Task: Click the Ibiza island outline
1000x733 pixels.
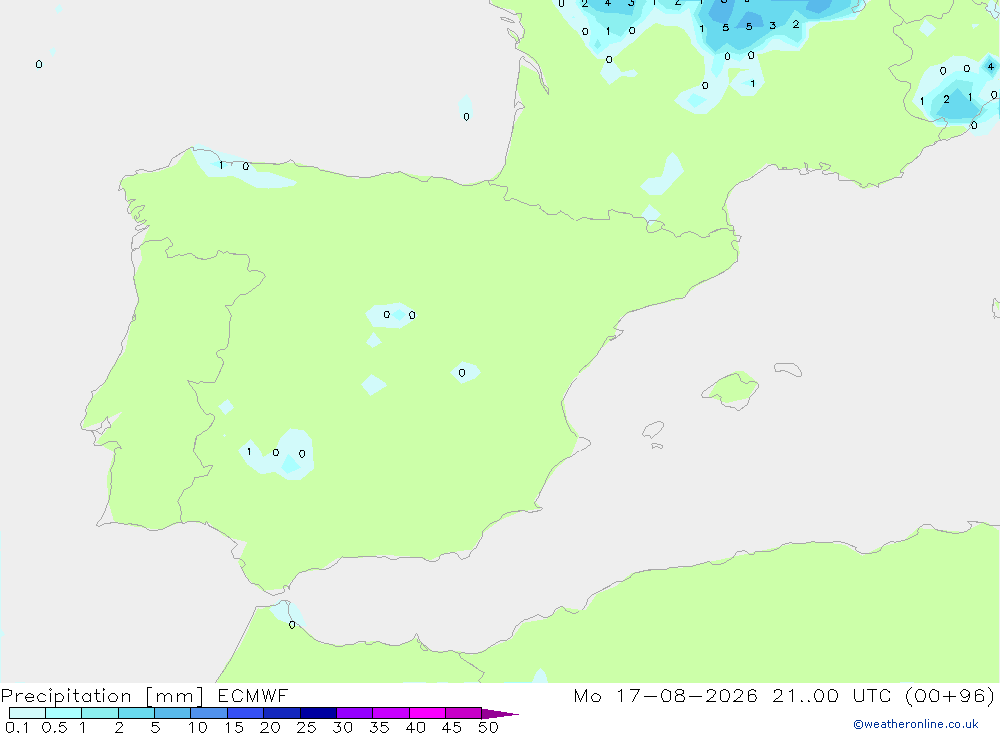Action: pyautogui.click(x=653, y=429)
